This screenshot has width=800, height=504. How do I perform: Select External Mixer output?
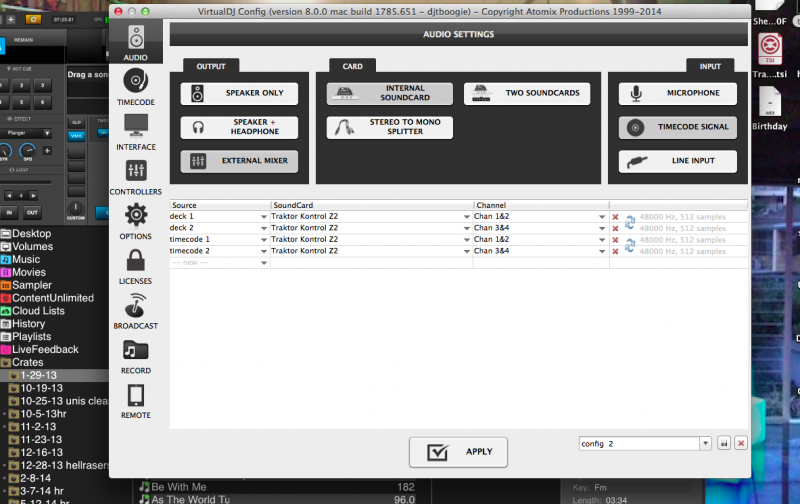pos(239,161)
